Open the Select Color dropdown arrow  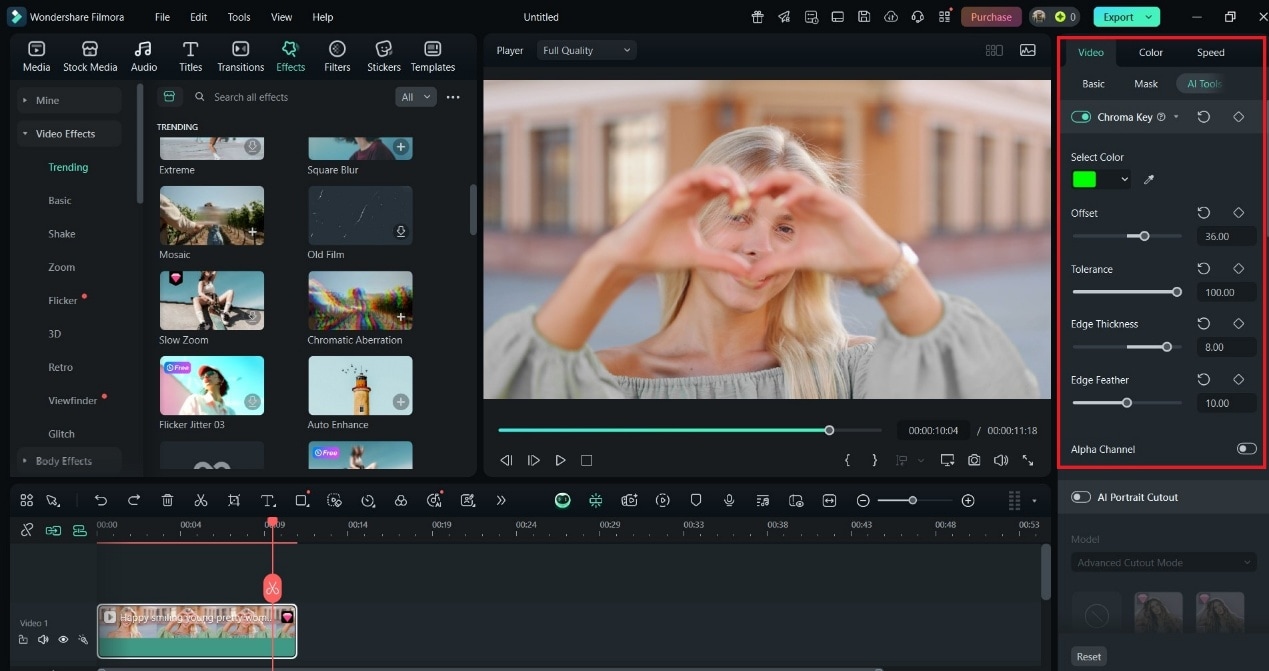coord(1124,180)
